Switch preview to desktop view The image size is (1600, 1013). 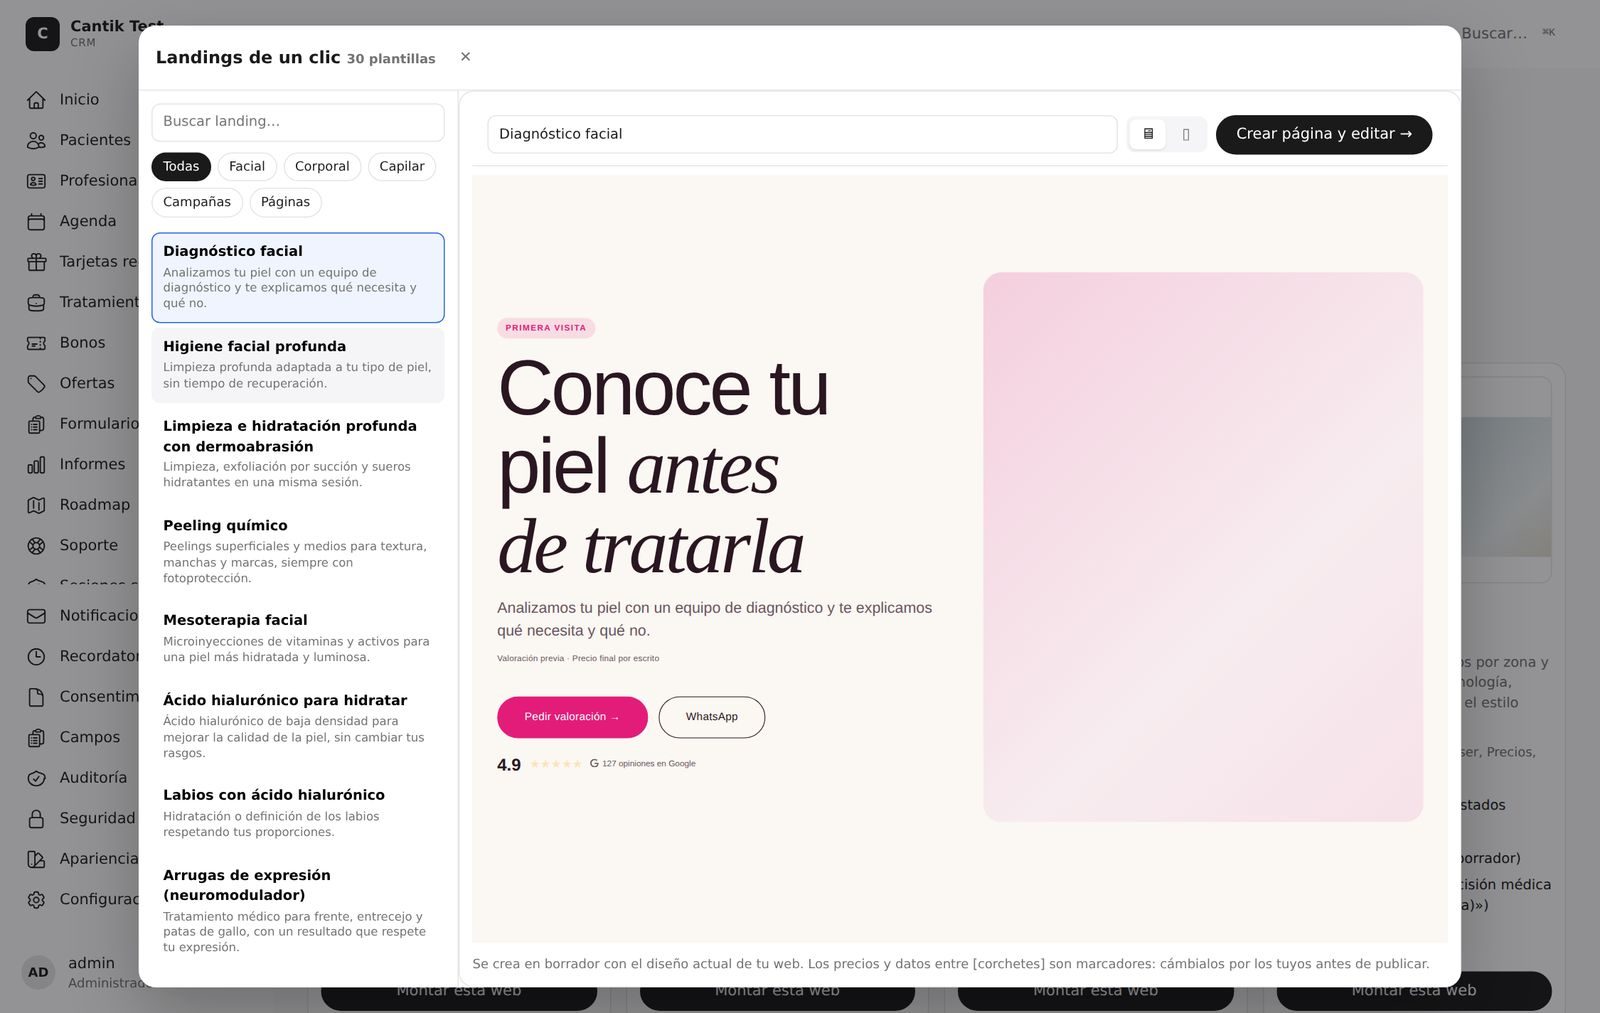tap(1148, 134)
